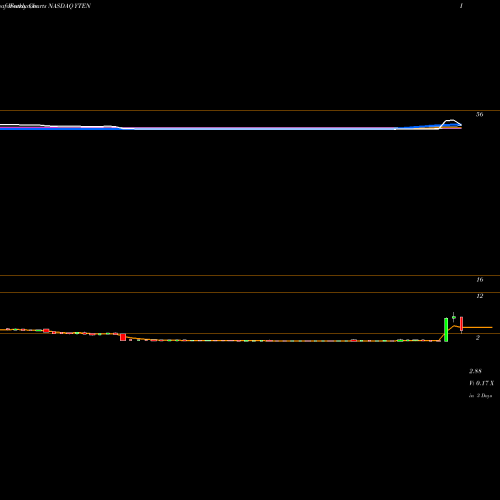Click the 16 price axis label
Viewport: 500px width, 500px height.
tap(479, 280)
